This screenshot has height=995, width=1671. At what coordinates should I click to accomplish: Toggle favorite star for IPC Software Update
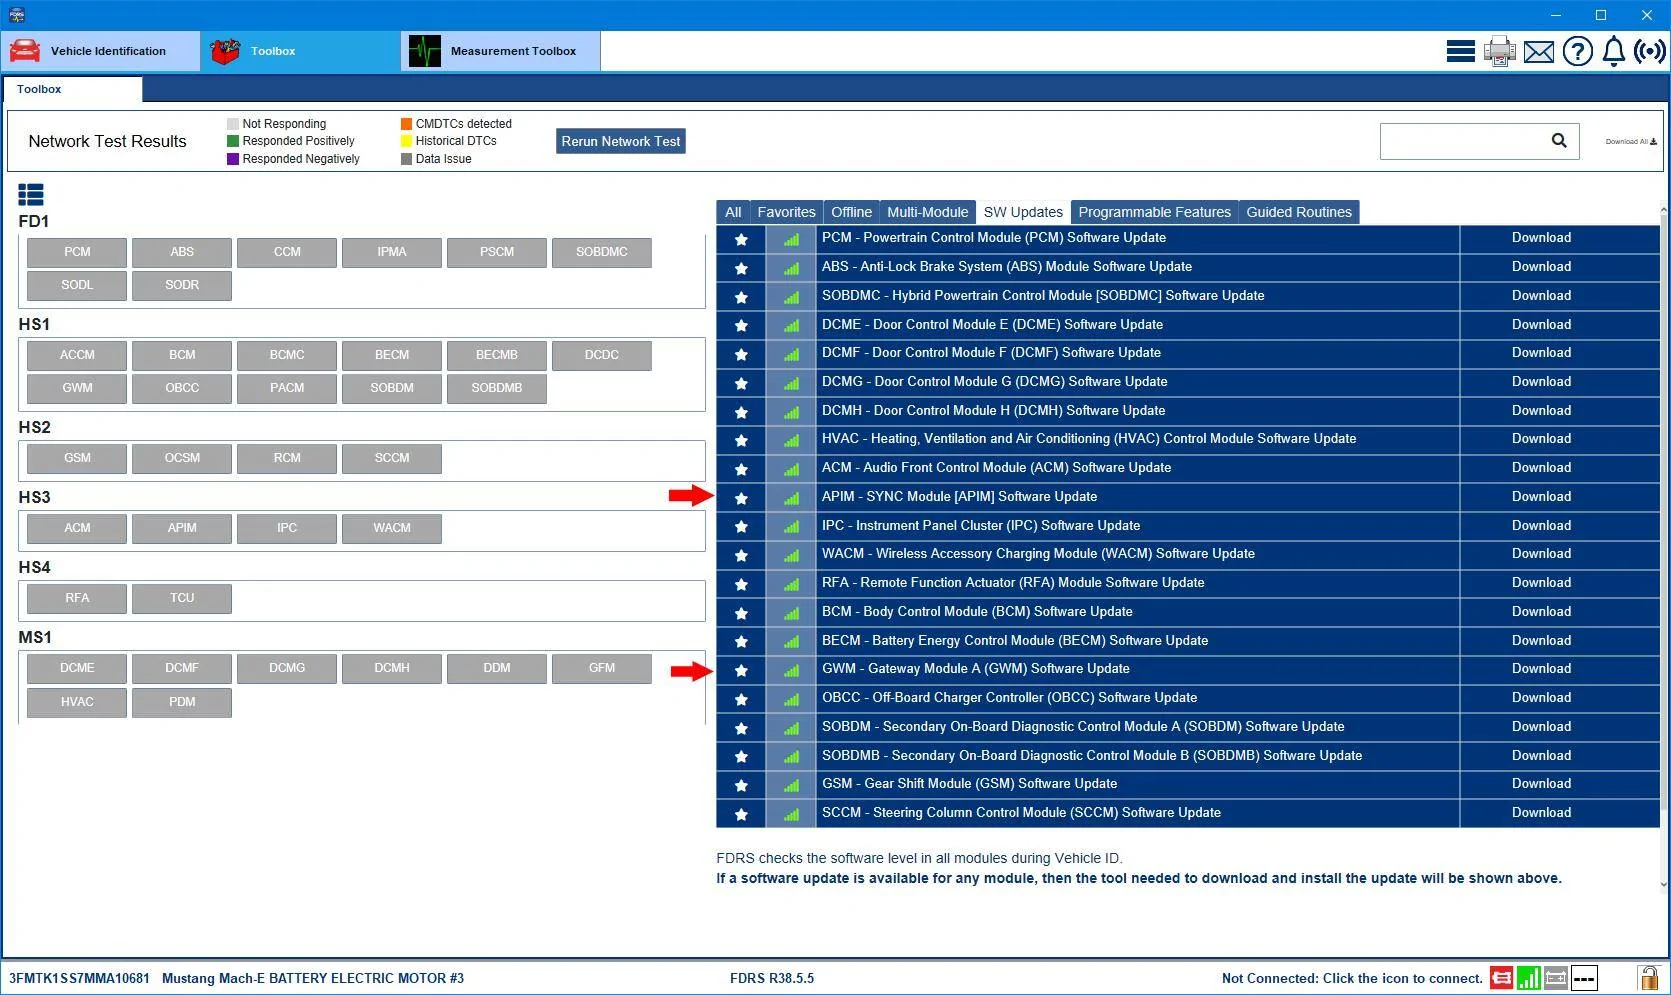pos(741,527)
